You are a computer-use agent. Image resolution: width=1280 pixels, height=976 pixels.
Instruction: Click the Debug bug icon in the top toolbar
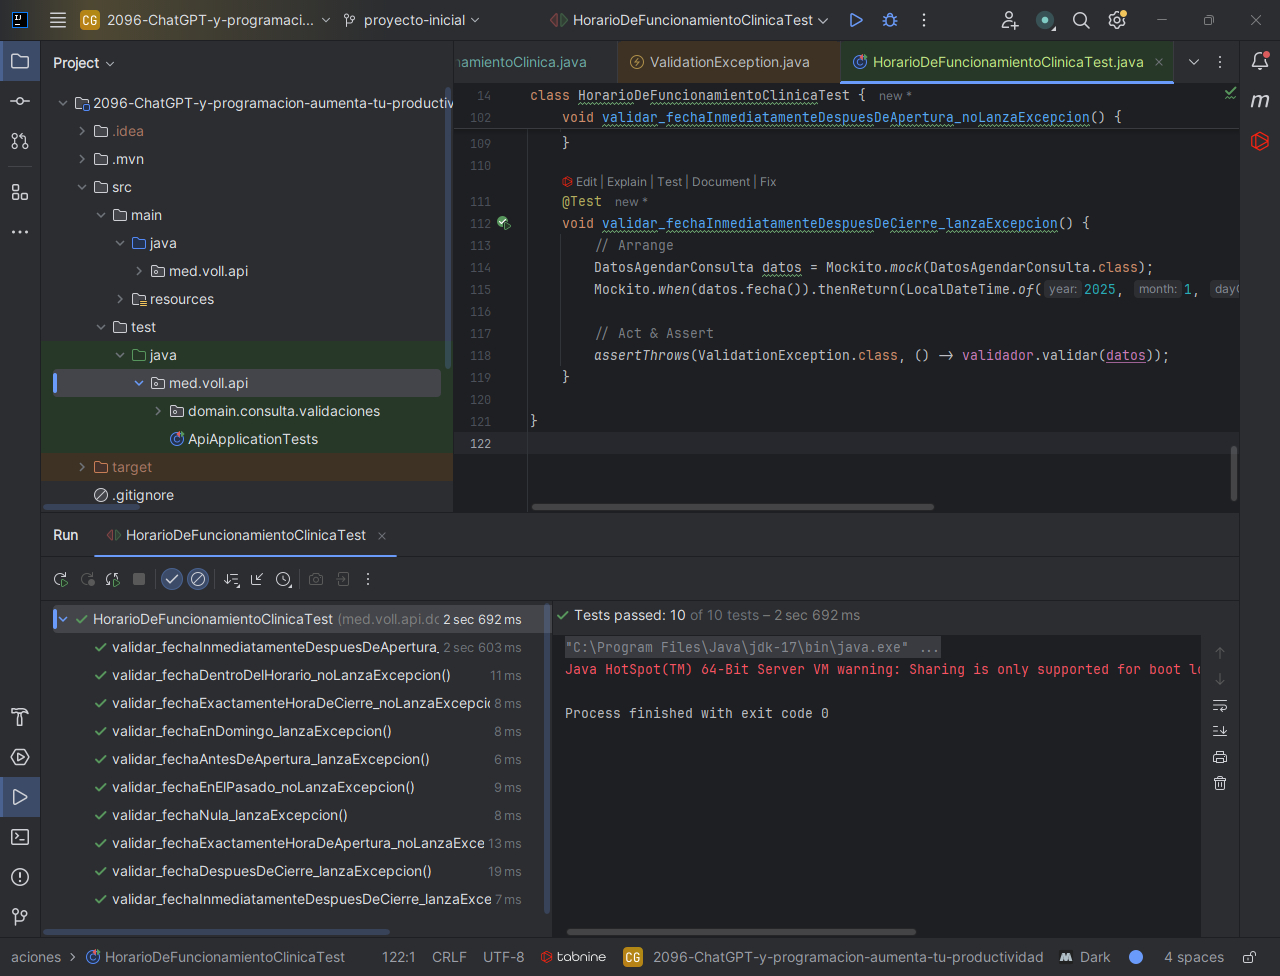[889, 20]
